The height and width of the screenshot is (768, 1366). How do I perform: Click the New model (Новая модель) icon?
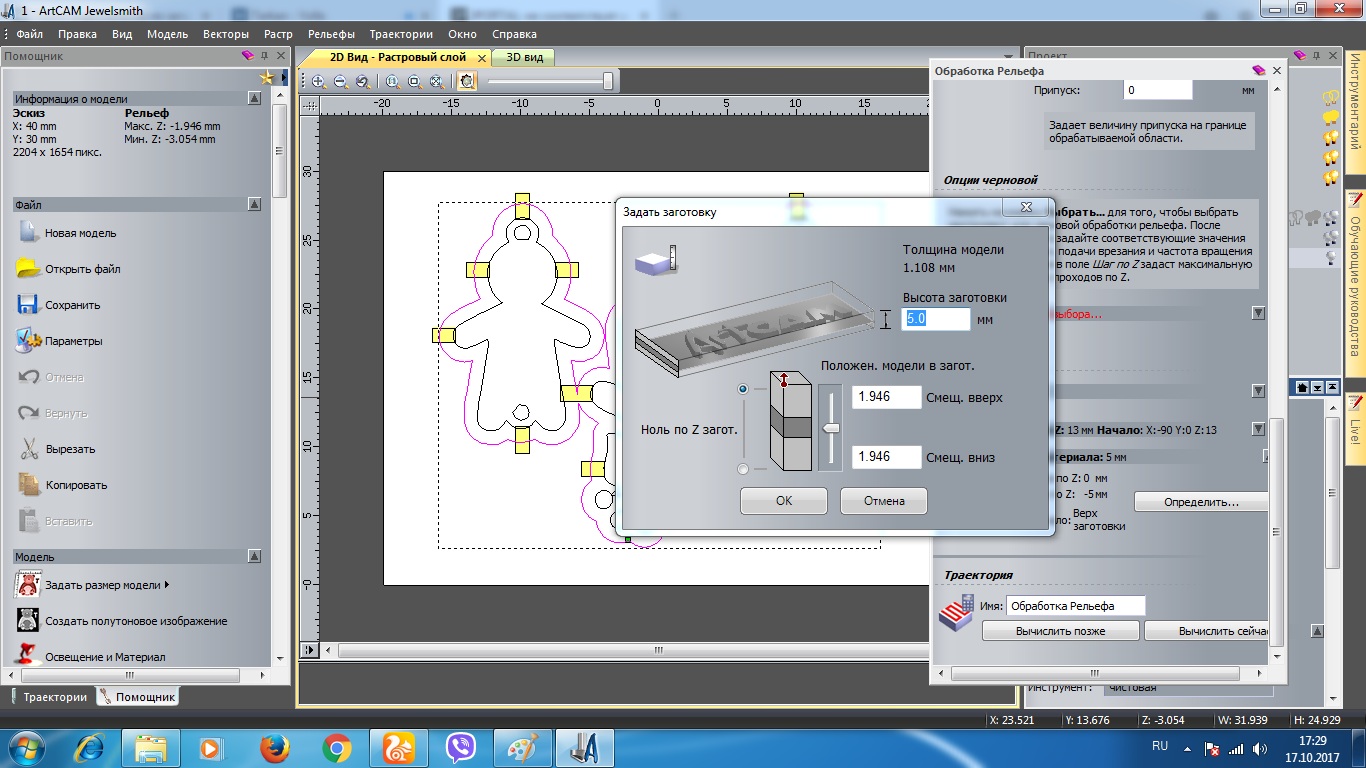[28, 233]
